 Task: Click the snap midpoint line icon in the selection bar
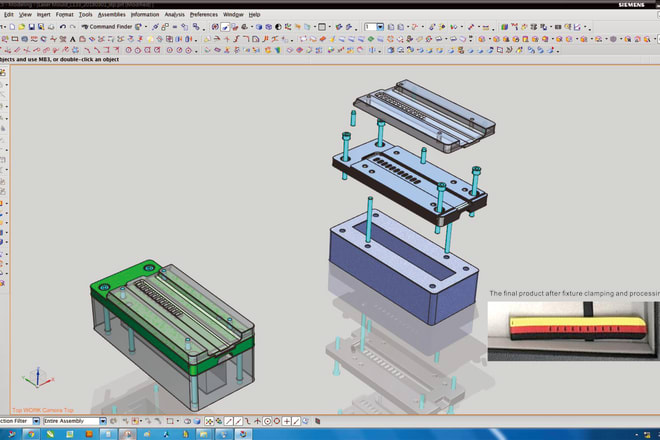click(x=238, y=421)
